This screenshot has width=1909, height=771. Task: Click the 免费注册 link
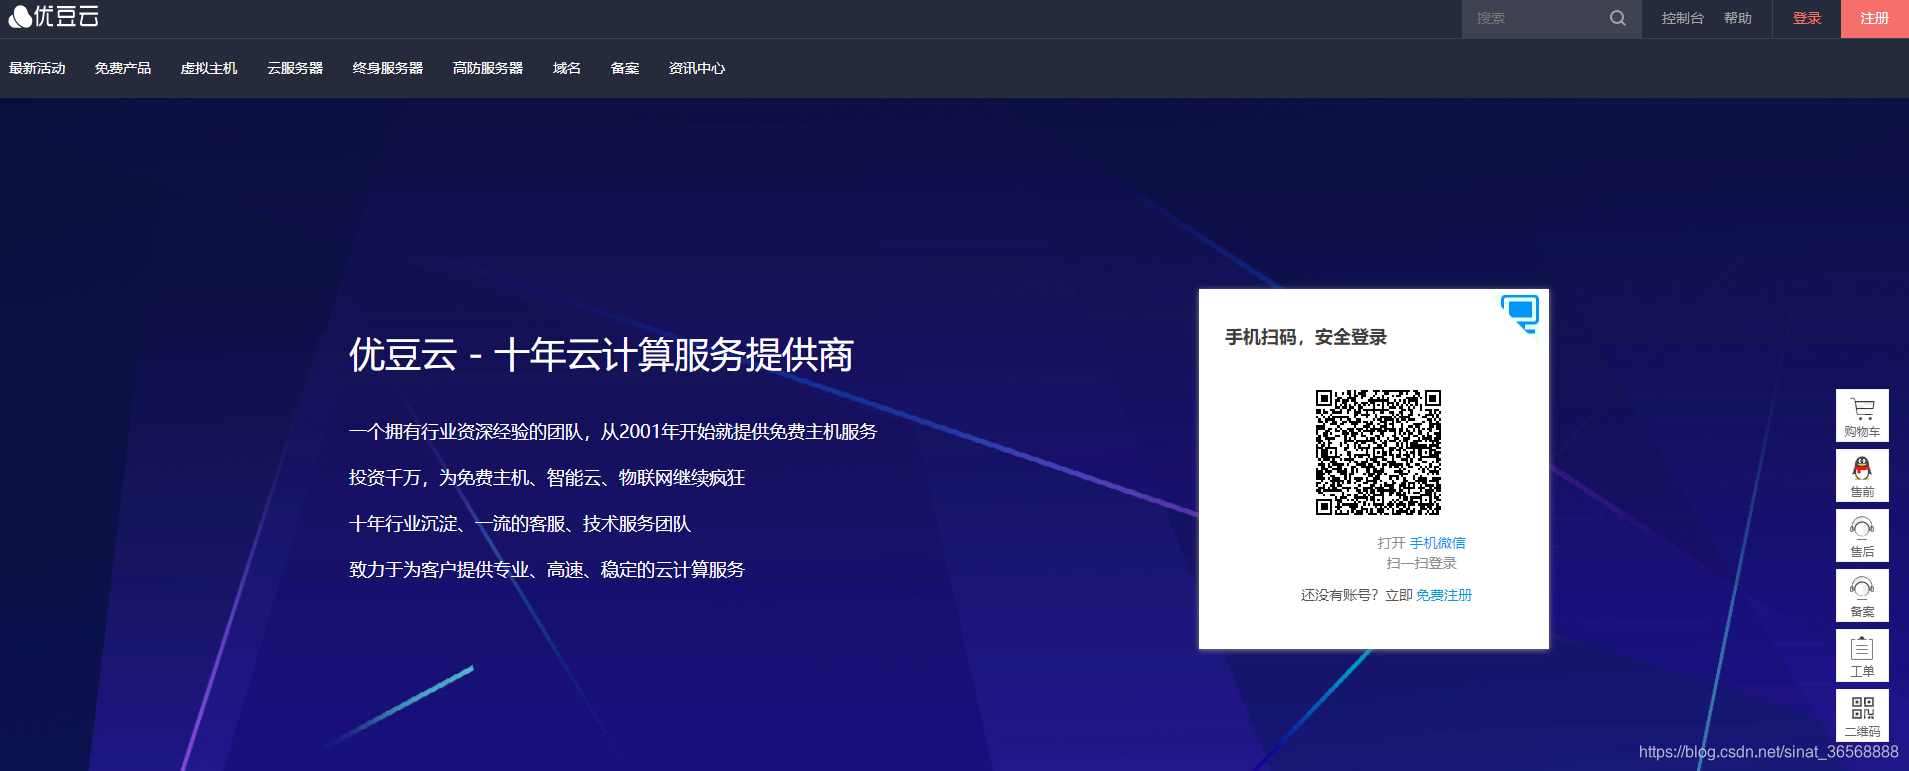click(x=1444, y=595)
